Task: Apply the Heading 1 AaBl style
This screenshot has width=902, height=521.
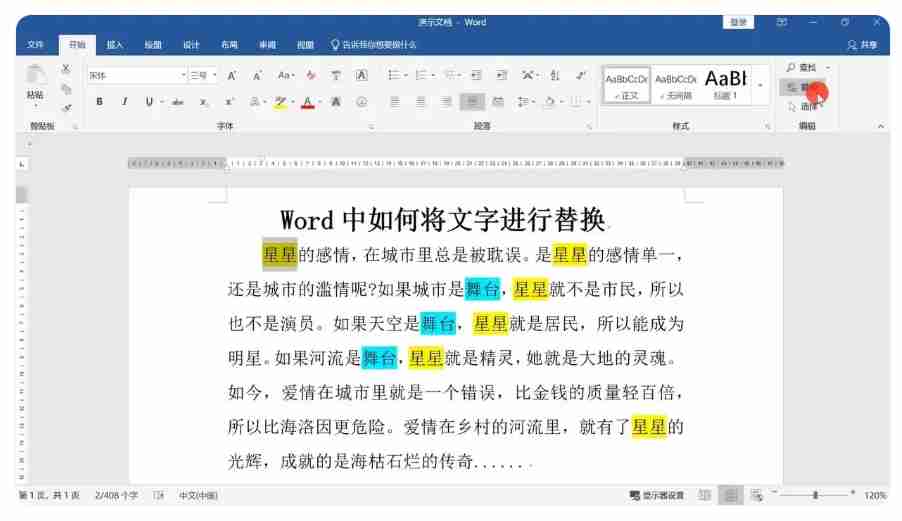Action: tap(725, 85)
